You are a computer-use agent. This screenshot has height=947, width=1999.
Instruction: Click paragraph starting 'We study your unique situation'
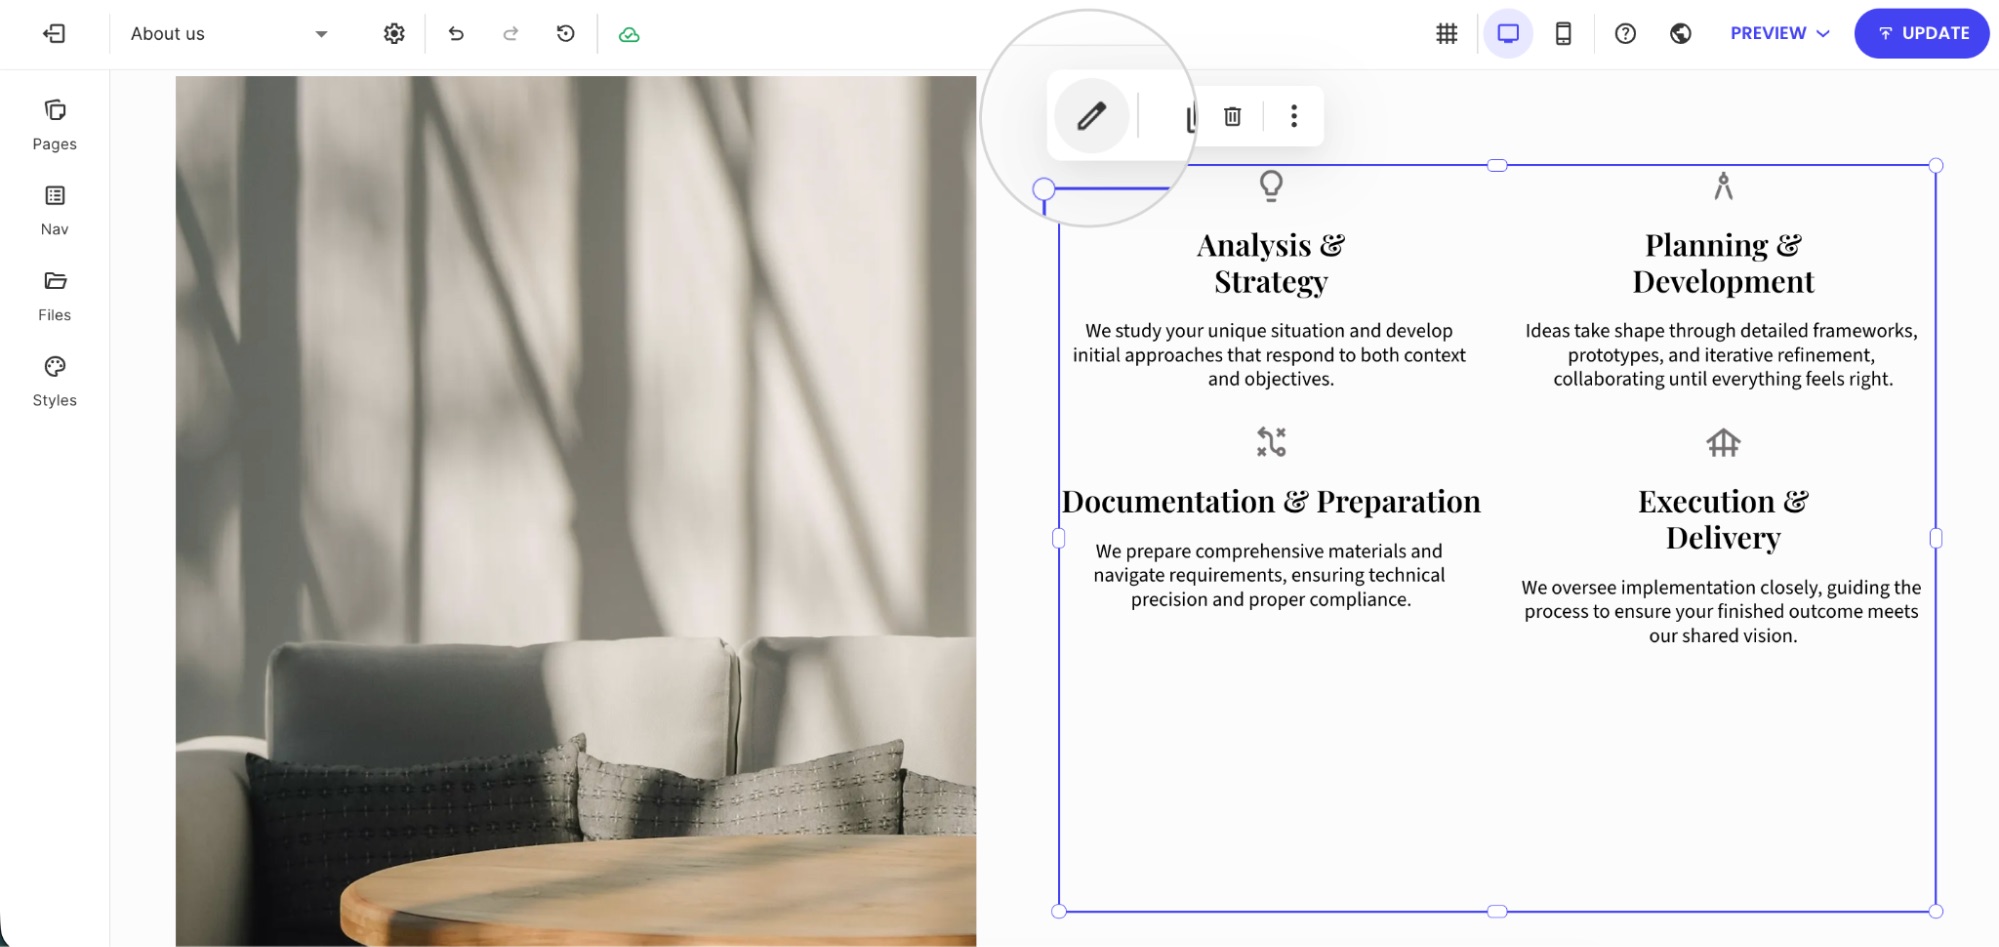pyautogui.click(x=1270, y=355)
